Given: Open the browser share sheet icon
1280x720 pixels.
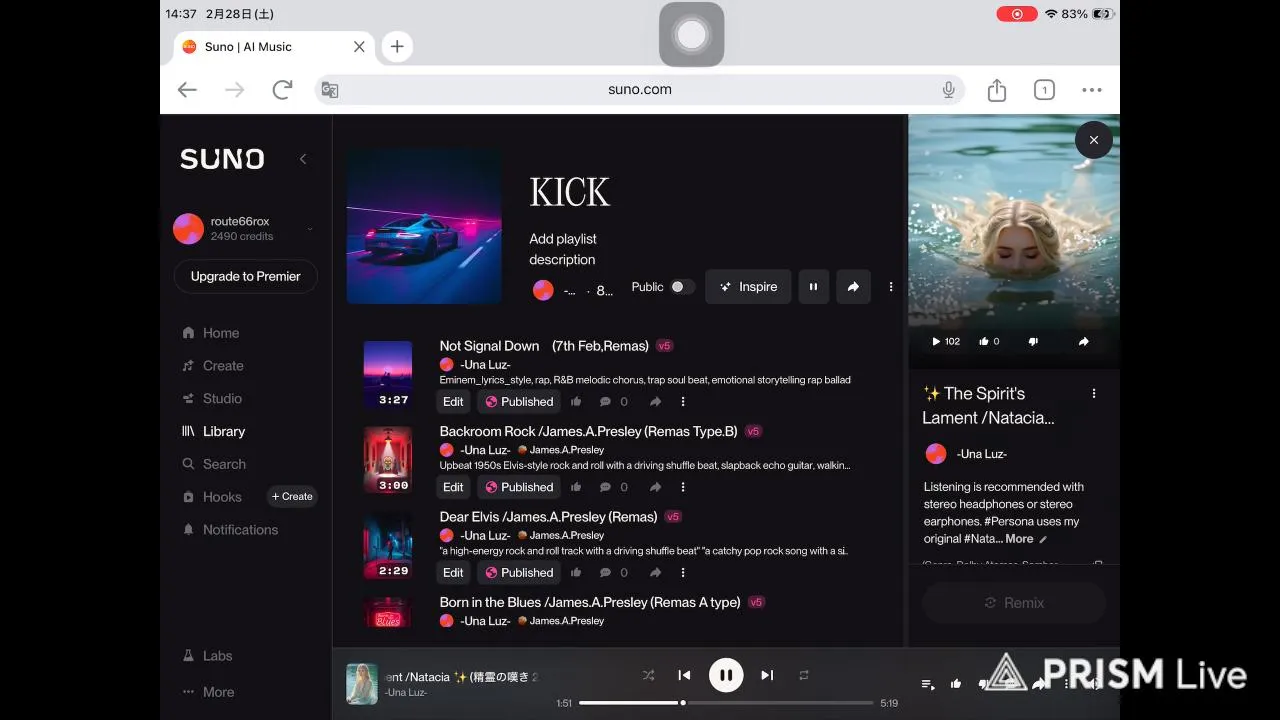Looking at the screenshot, I should point(997,90).
